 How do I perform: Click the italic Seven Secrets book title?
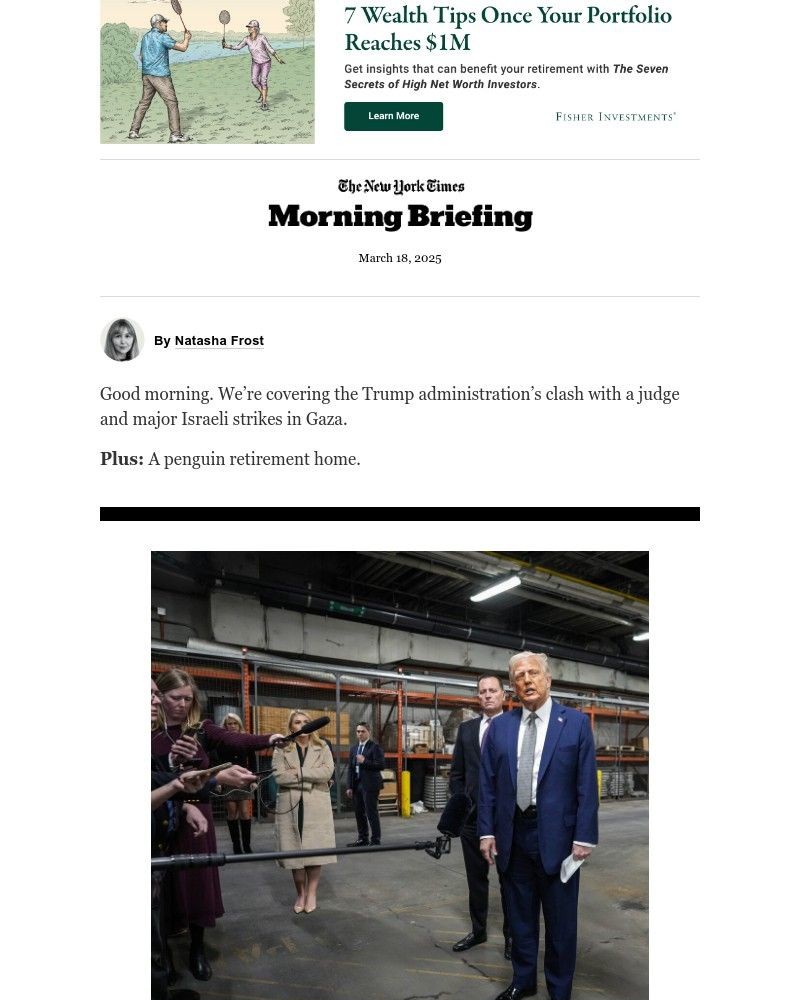click(x=506, y=77)
